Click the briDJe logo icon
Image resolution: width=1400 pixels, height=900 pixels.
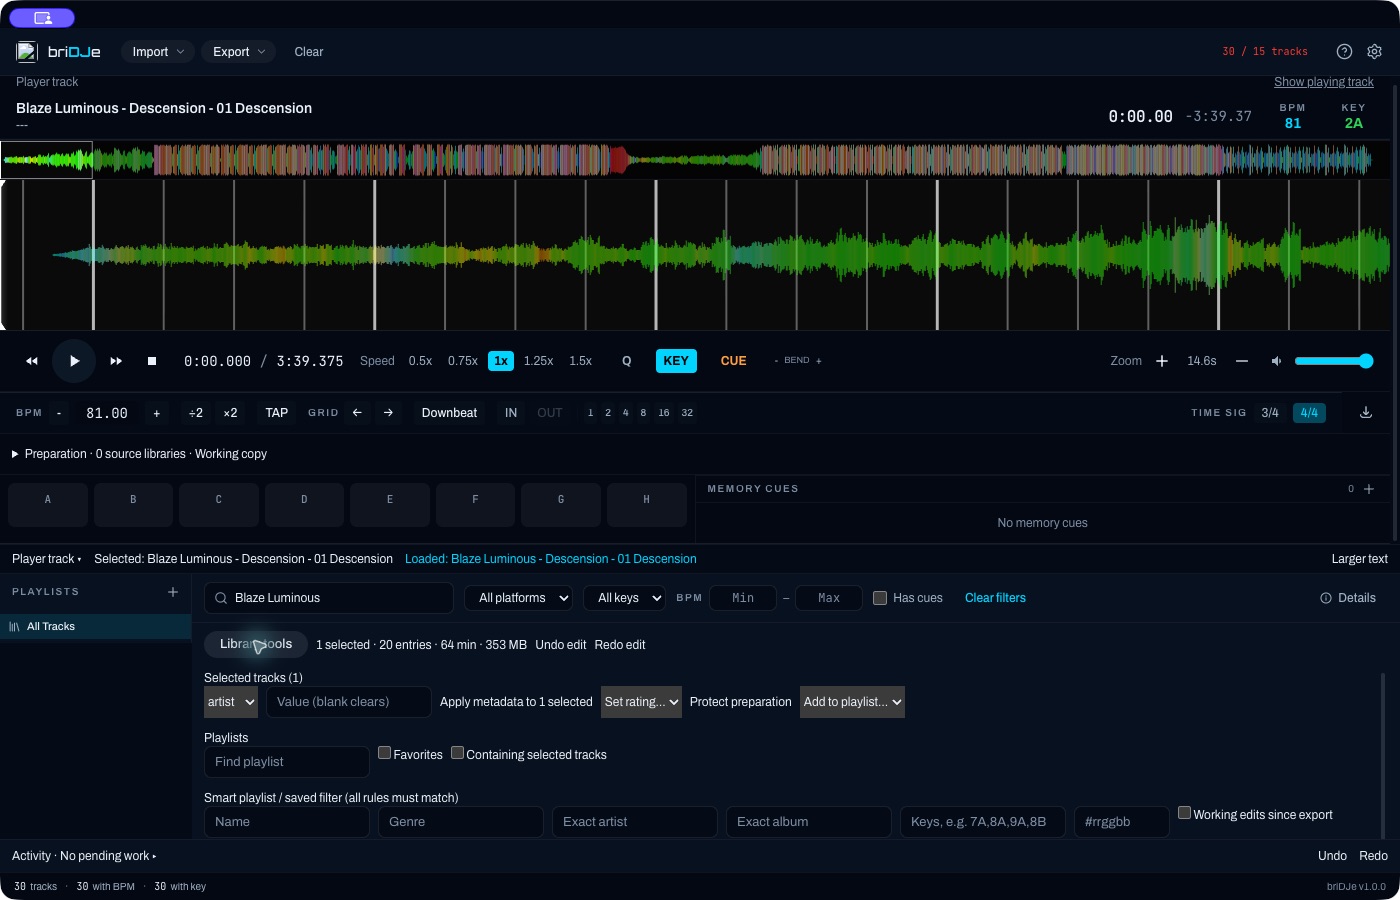pos(27,52)
